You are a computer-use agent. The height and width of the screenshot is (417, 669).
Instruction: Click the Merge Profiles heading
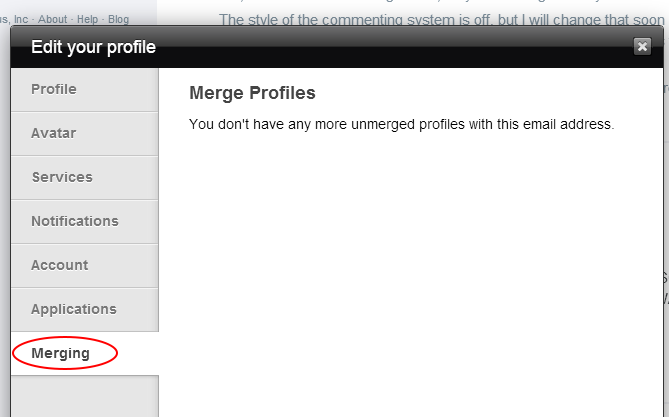point(252,93)
